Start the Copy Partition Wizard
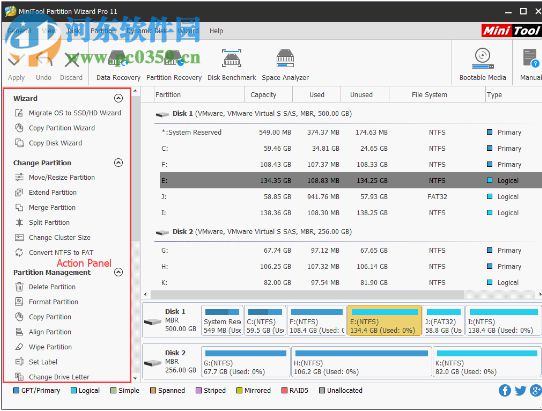Viewport: 542px width, 411px height. tap(62, 128)
